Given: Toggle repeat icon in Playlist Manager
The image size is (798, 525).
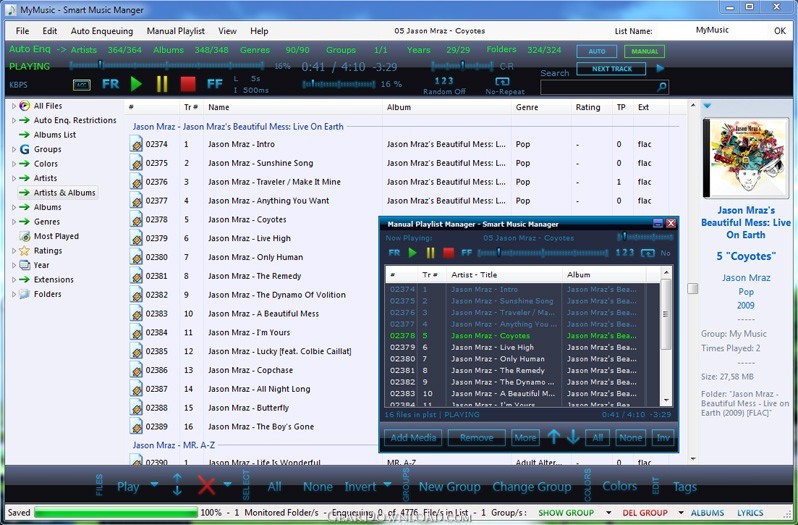Looking at the screenshot, I should 647,253.
